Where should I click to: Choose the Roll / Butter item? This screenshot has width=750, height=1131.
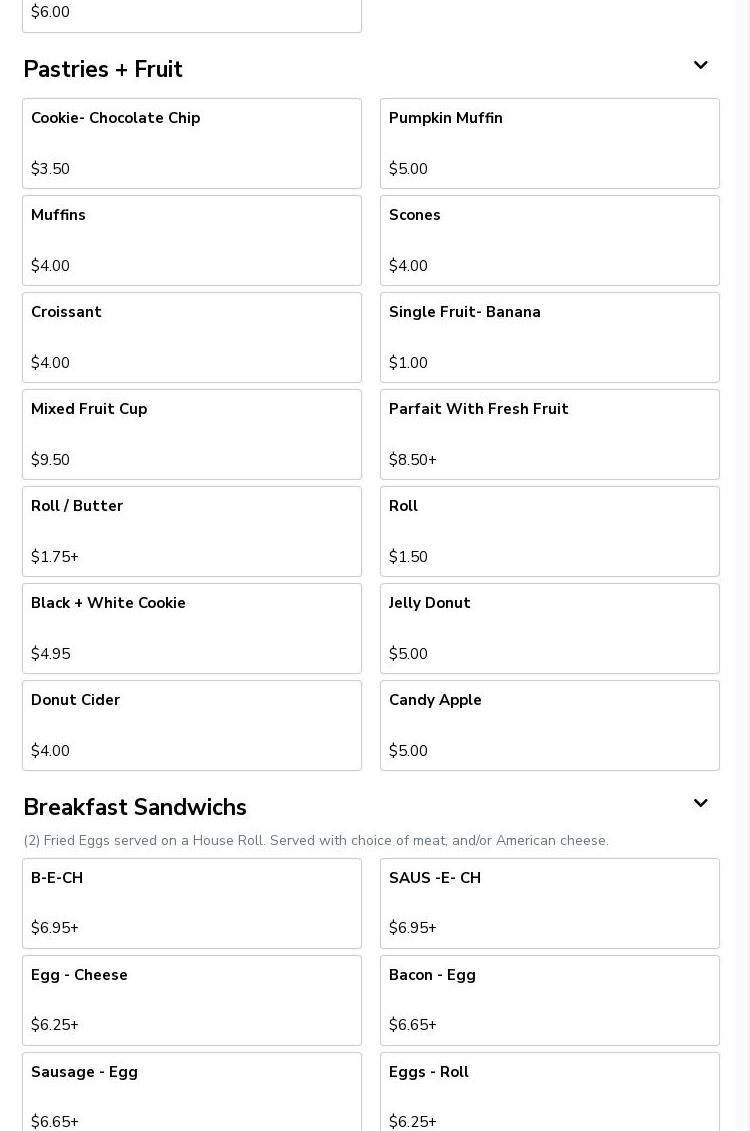pos(192,531)
